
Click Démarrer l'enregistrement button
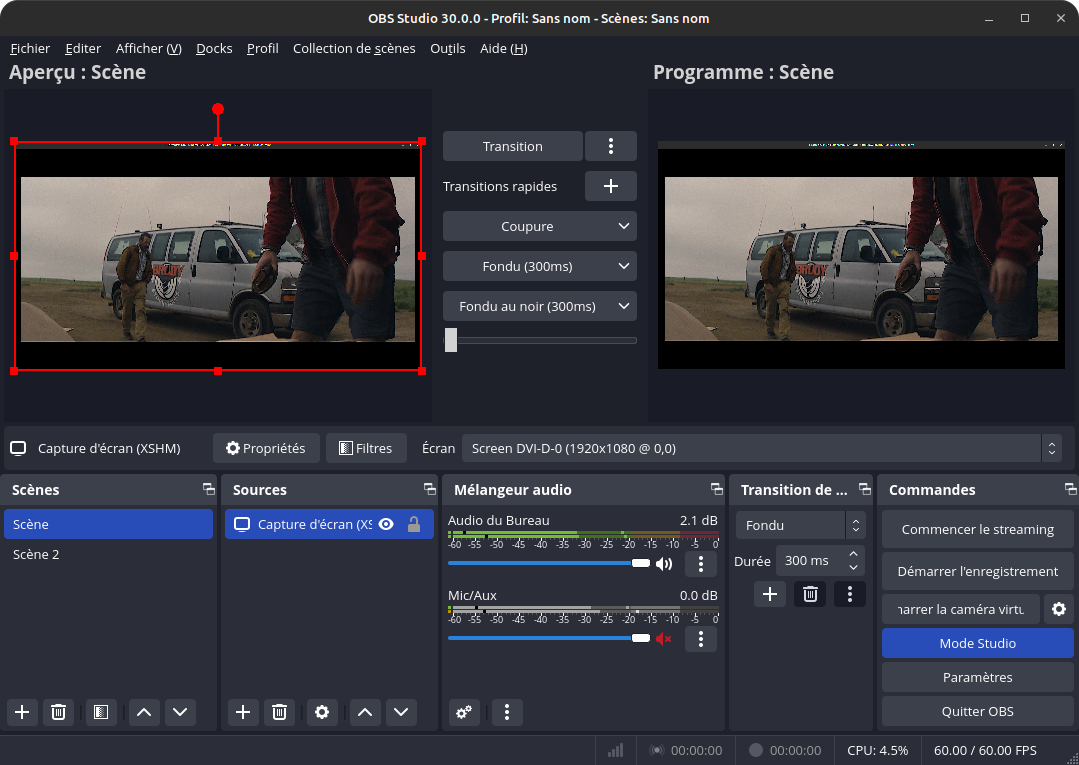tap(977, 571)
